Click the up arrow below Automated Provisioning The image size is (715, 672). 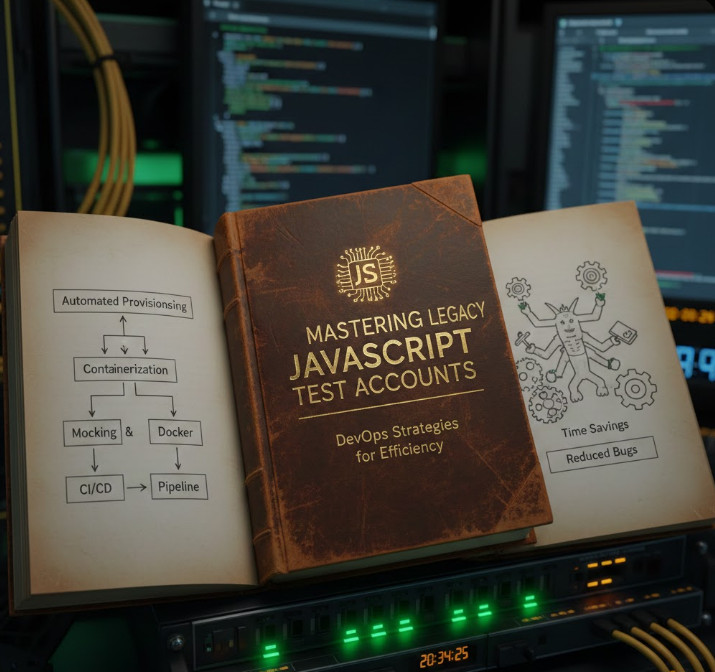(123, 325)
